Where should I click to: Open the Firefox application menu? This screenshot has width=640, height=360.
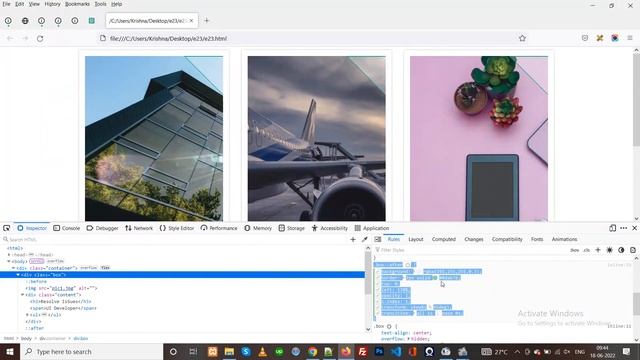(630, 38)
